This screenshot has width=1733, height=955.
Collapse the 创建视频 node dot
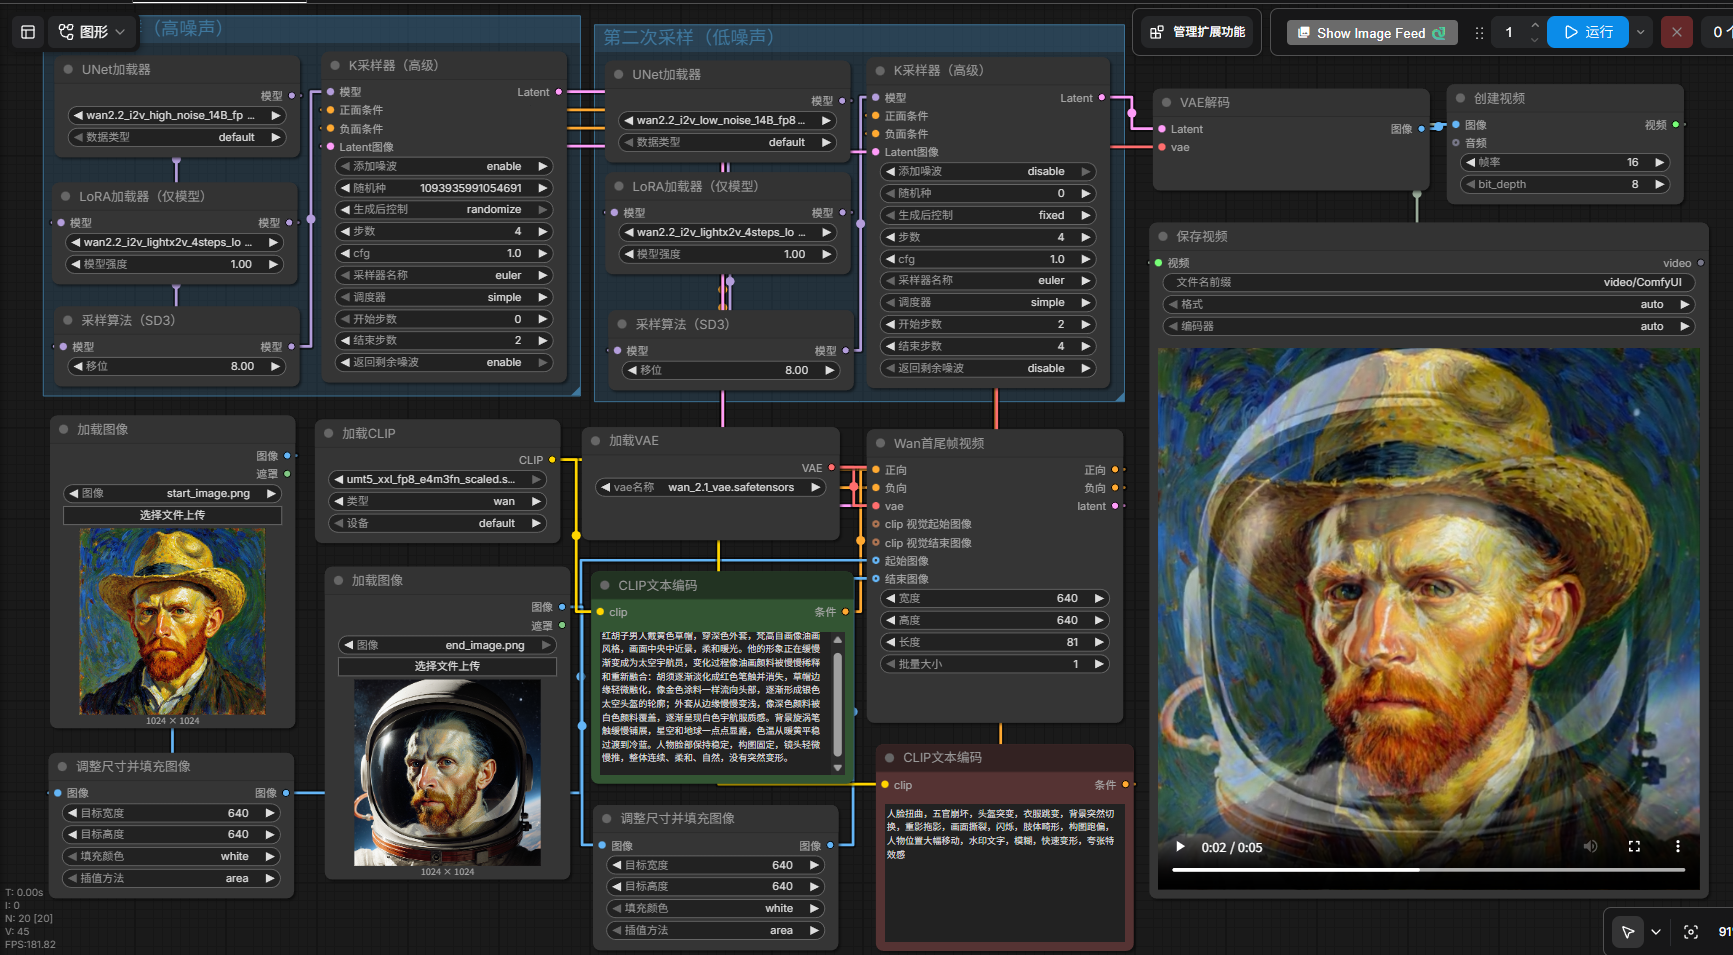[x=1460, y=98]
